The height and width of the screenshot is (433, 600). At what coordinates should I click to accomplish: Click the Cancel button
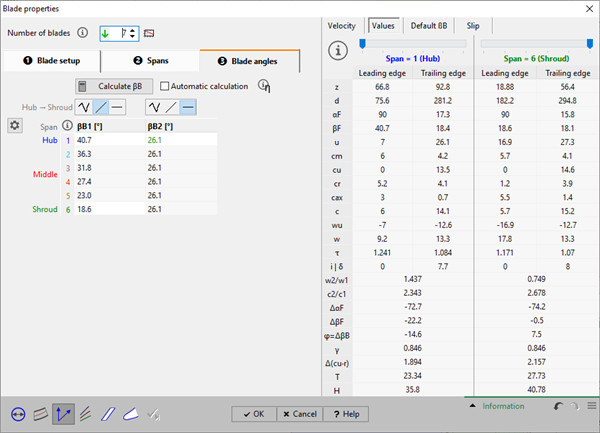(x=300, y=414)
